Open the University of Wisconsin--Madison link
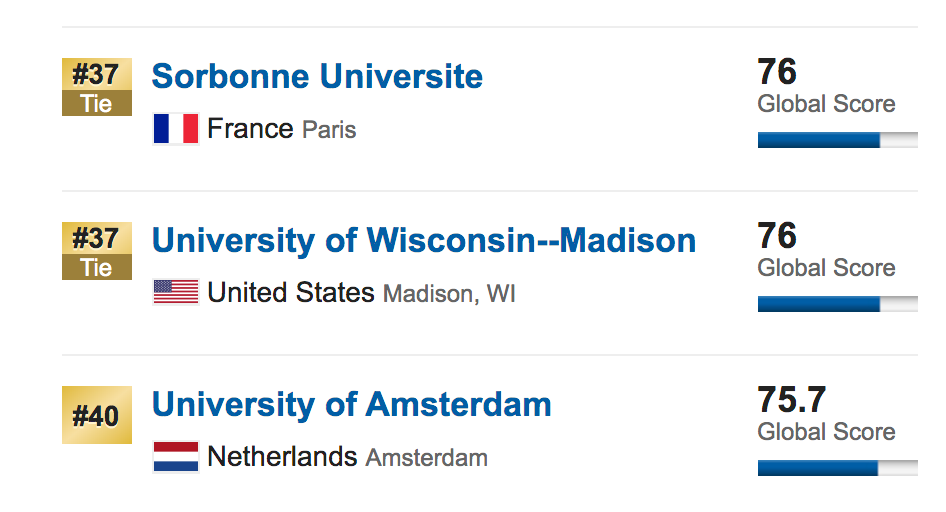 coord(424,241)
